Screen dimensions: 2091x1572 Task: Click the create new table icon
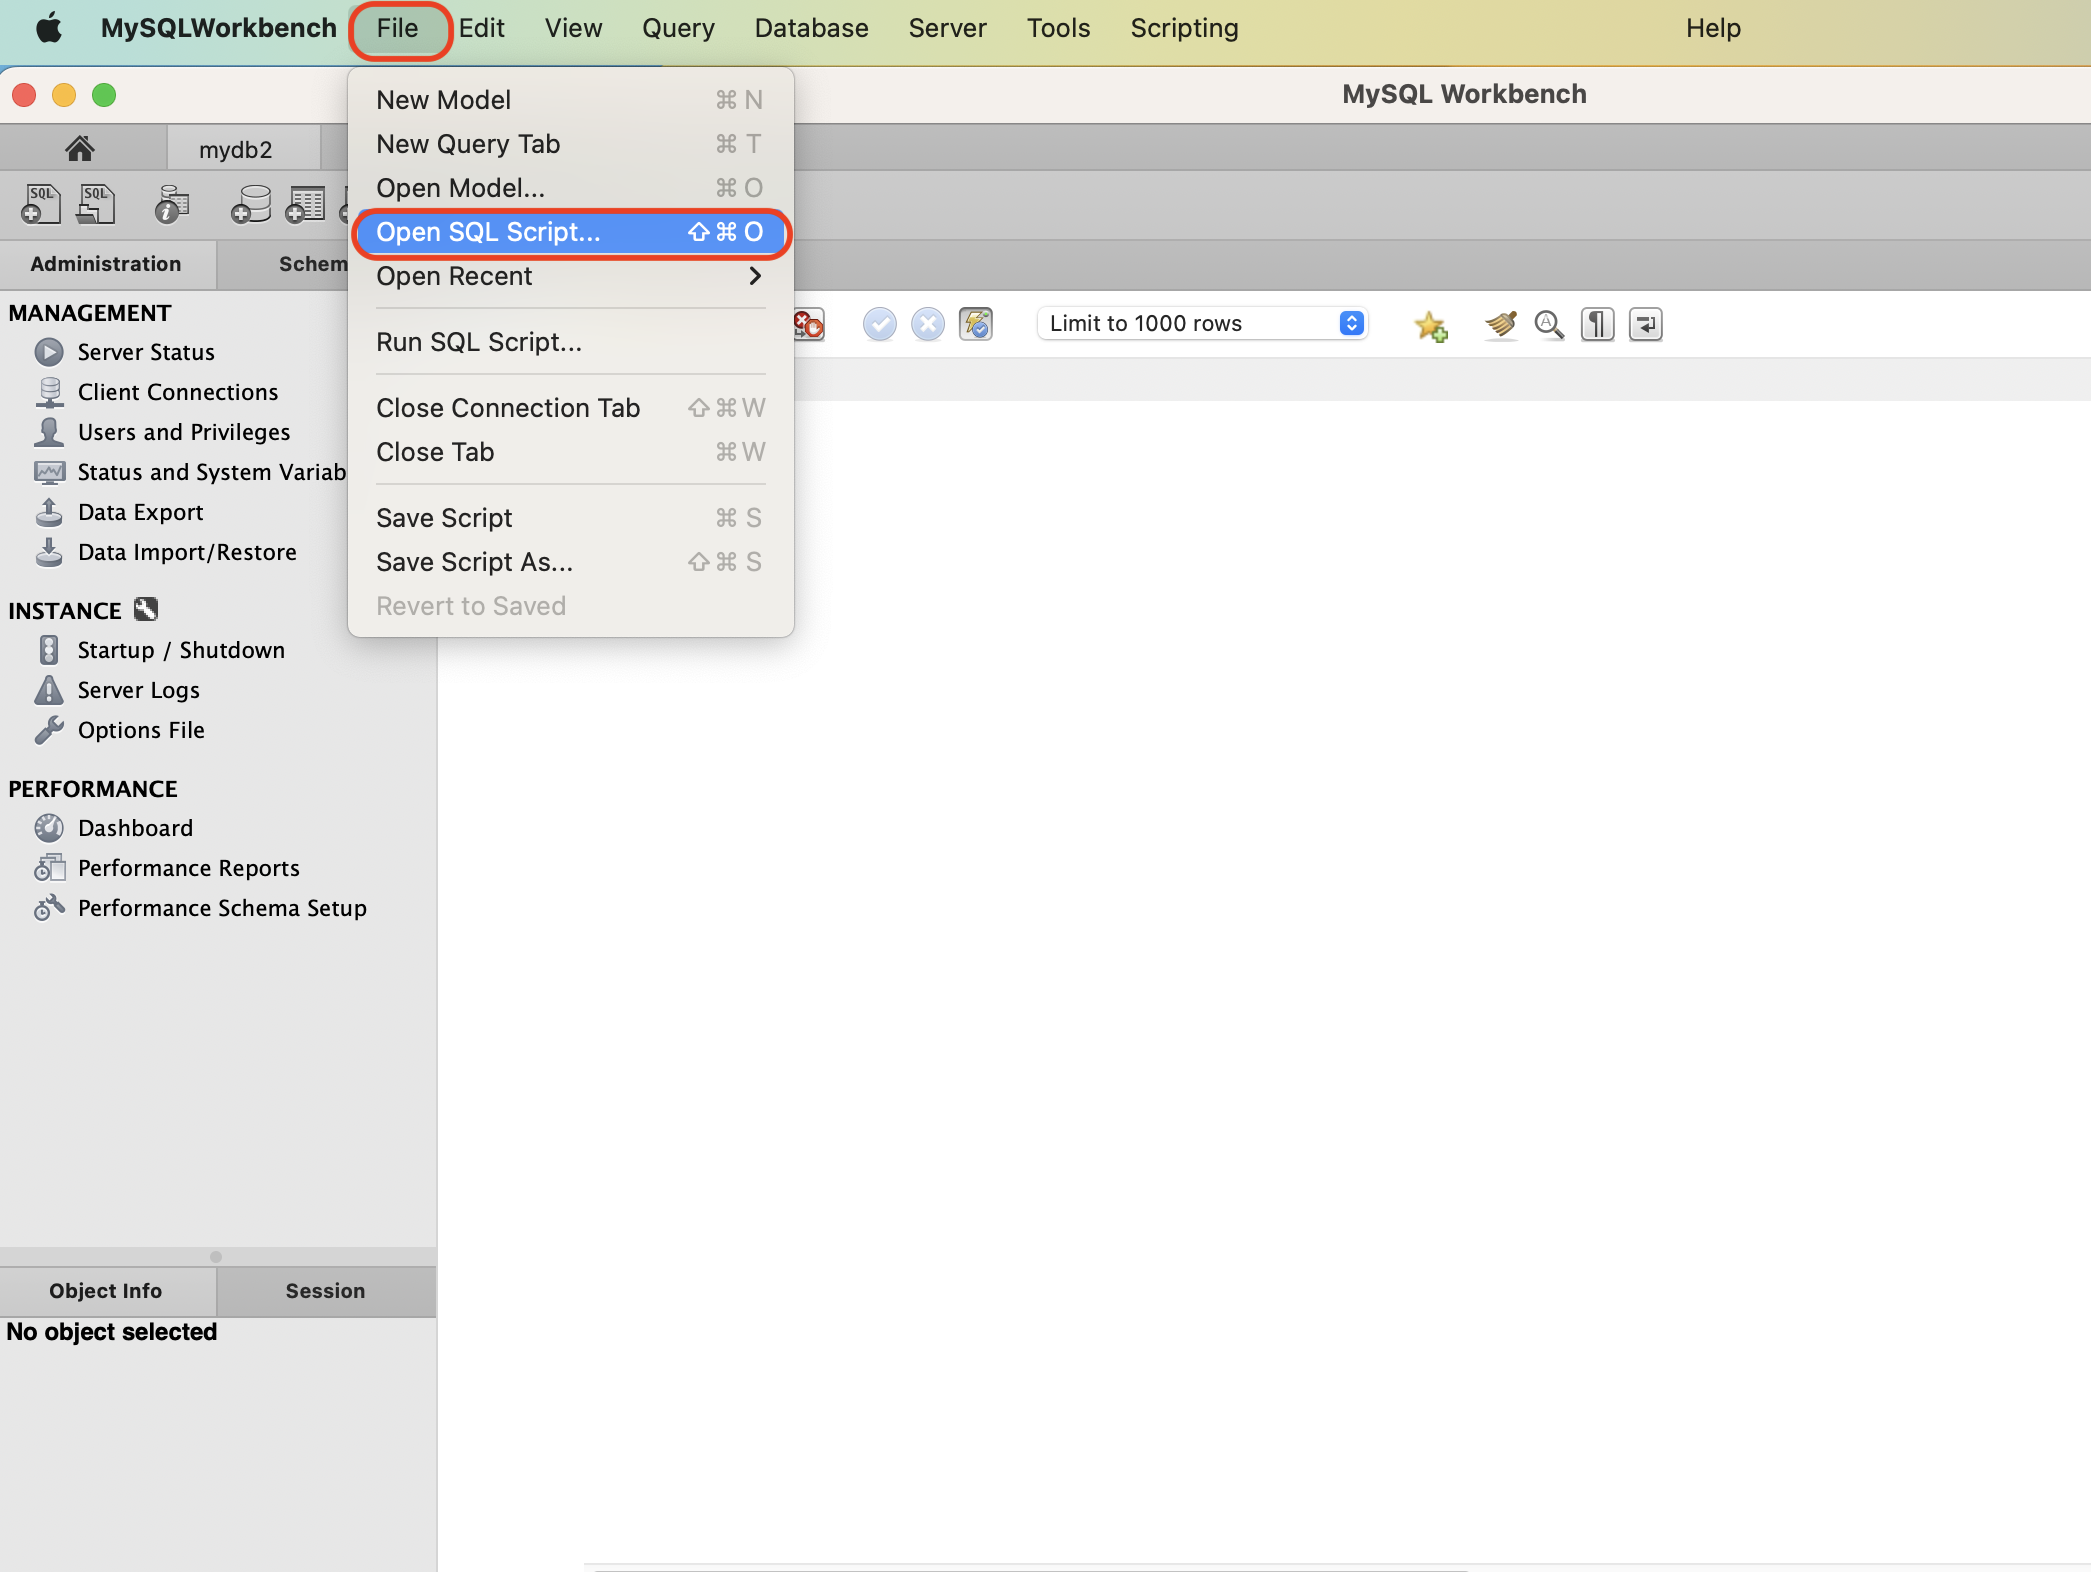305,205
